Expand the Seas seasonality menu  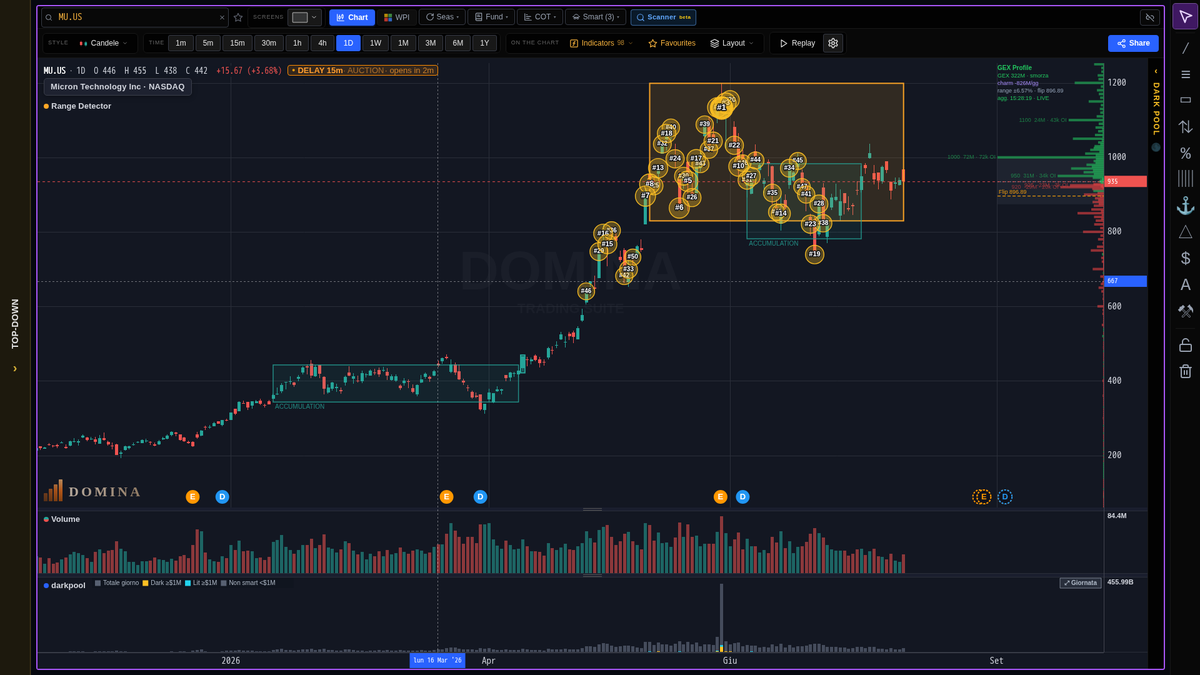click(441, 17)
